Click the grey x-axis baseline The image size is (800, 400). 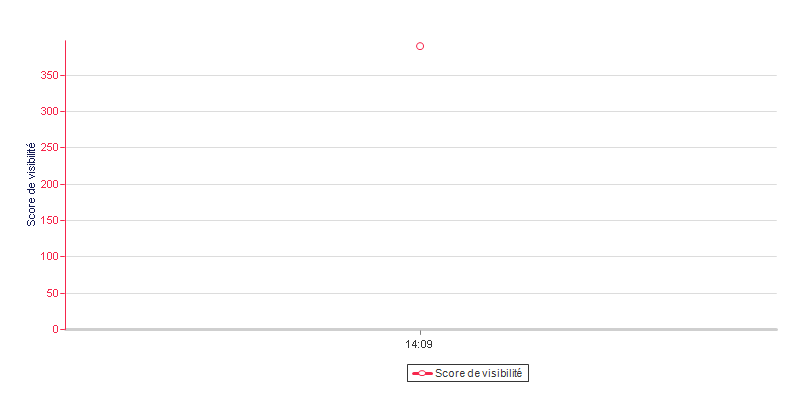(421, 330)
